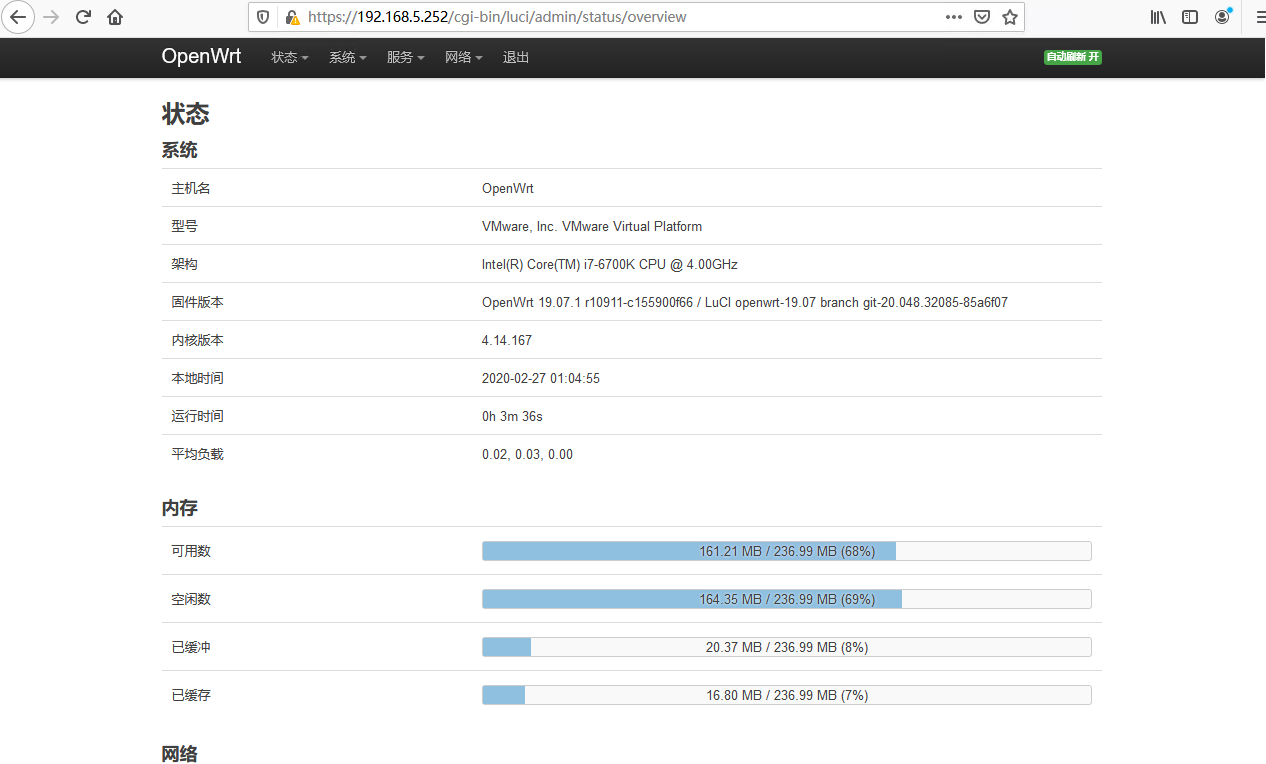Click the Firefox tracking protection shield icon
This screenshot has height=764, width=1266.
point(262,17)
